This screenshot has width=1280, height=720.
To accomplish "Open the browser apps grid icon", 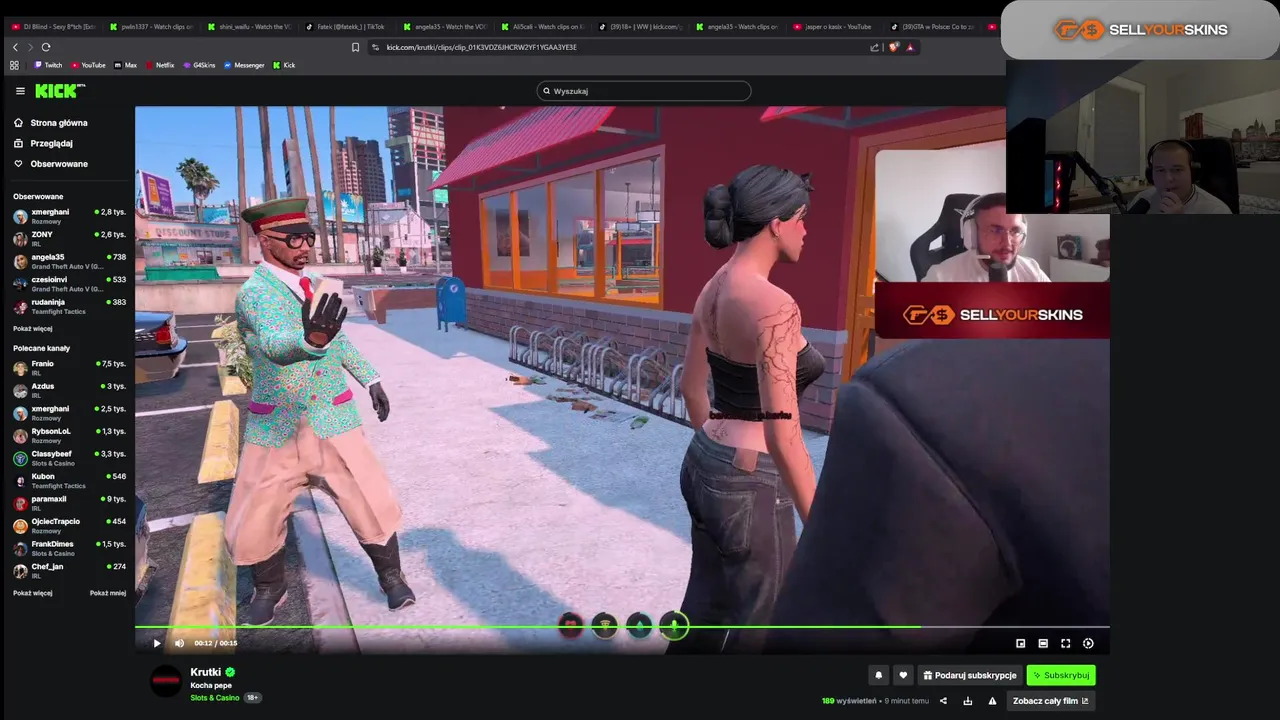I will click(14, 65).
